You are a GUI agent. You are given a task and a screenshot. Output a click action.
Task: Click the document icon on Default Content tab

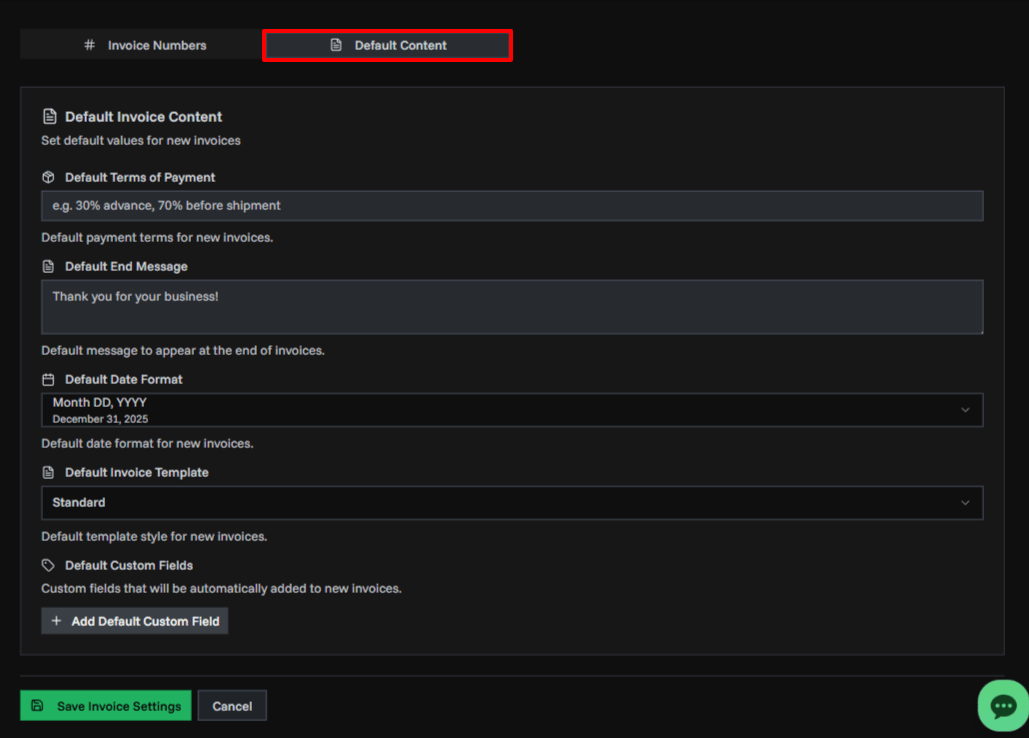(x=336, y=45)
